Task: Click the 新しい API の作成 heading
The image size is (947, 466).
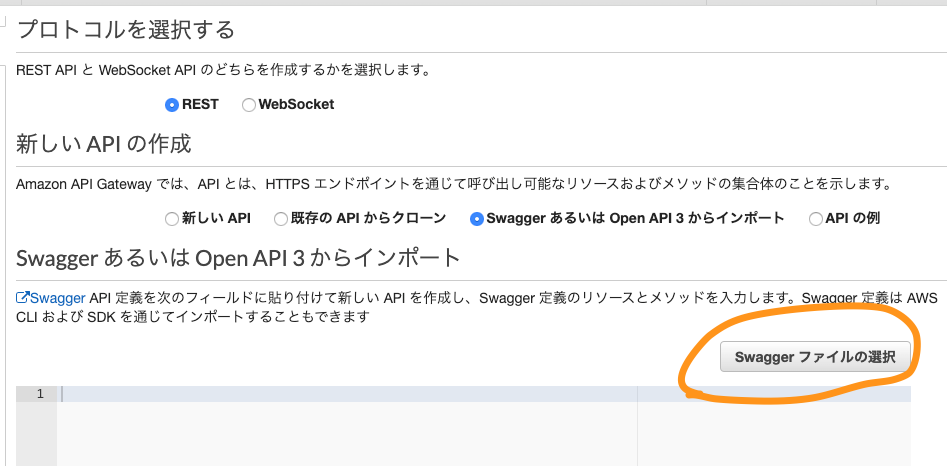Action: 104,144
